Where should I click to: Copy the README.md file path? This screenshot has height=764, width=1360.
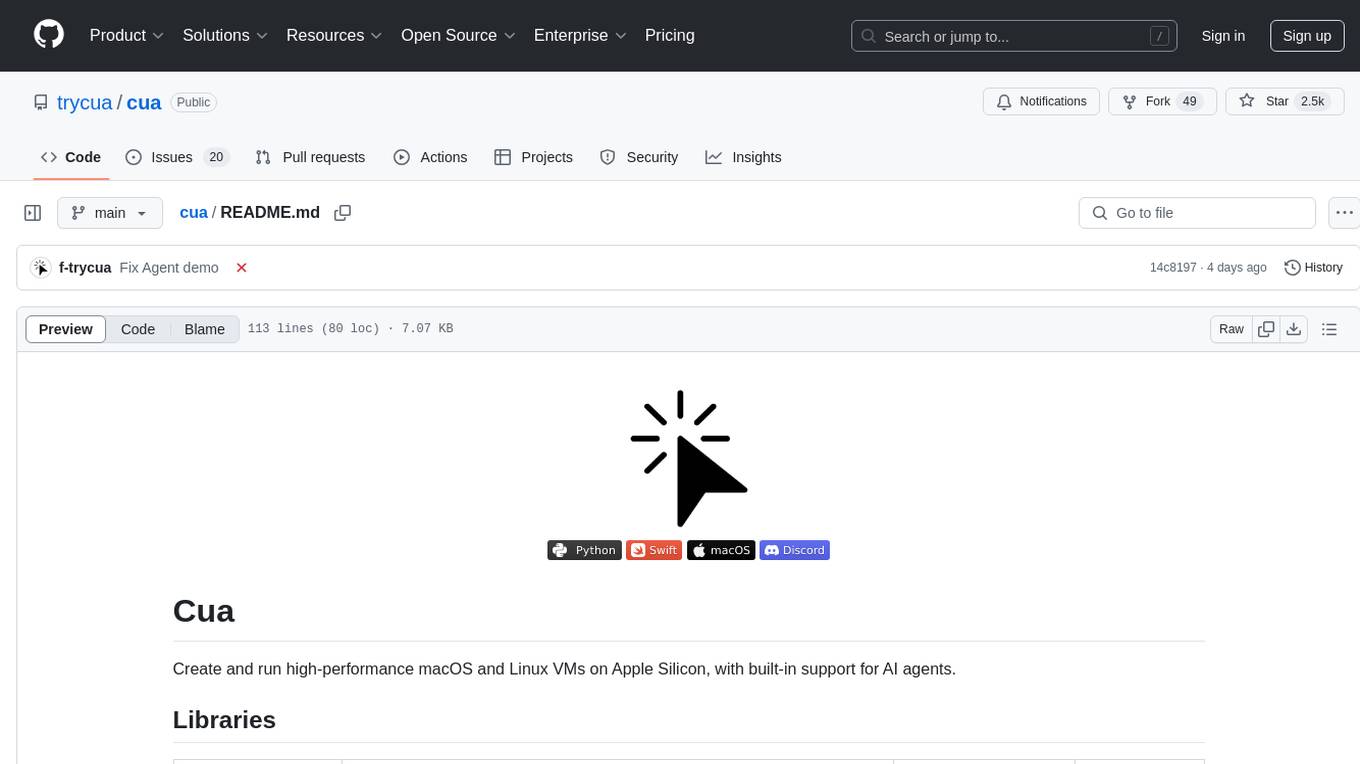(343, 213)
